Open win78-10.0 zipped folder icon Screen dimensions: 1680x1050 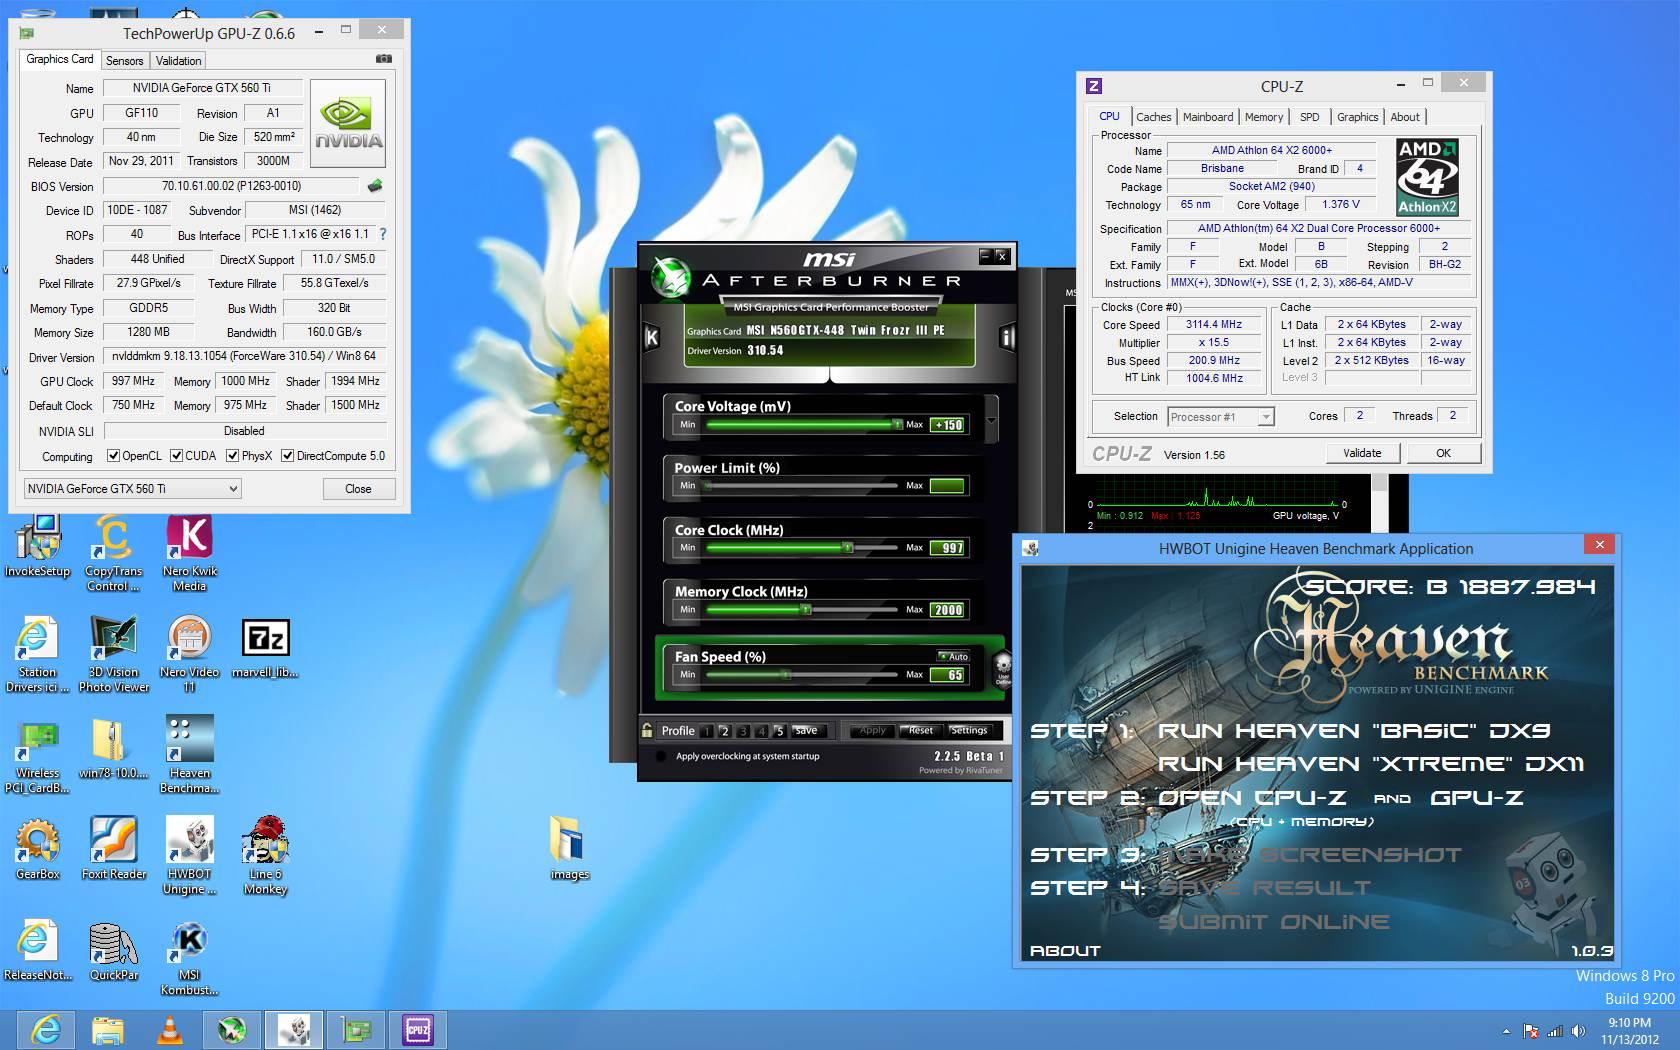pos(113,748)
